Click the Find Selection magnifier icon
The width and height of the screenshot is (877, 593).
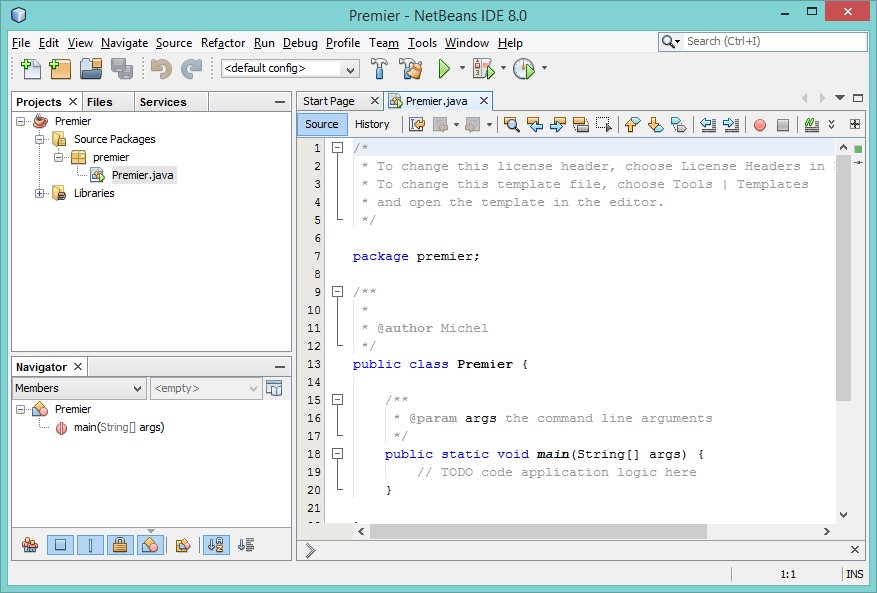[x=512, y=125]
